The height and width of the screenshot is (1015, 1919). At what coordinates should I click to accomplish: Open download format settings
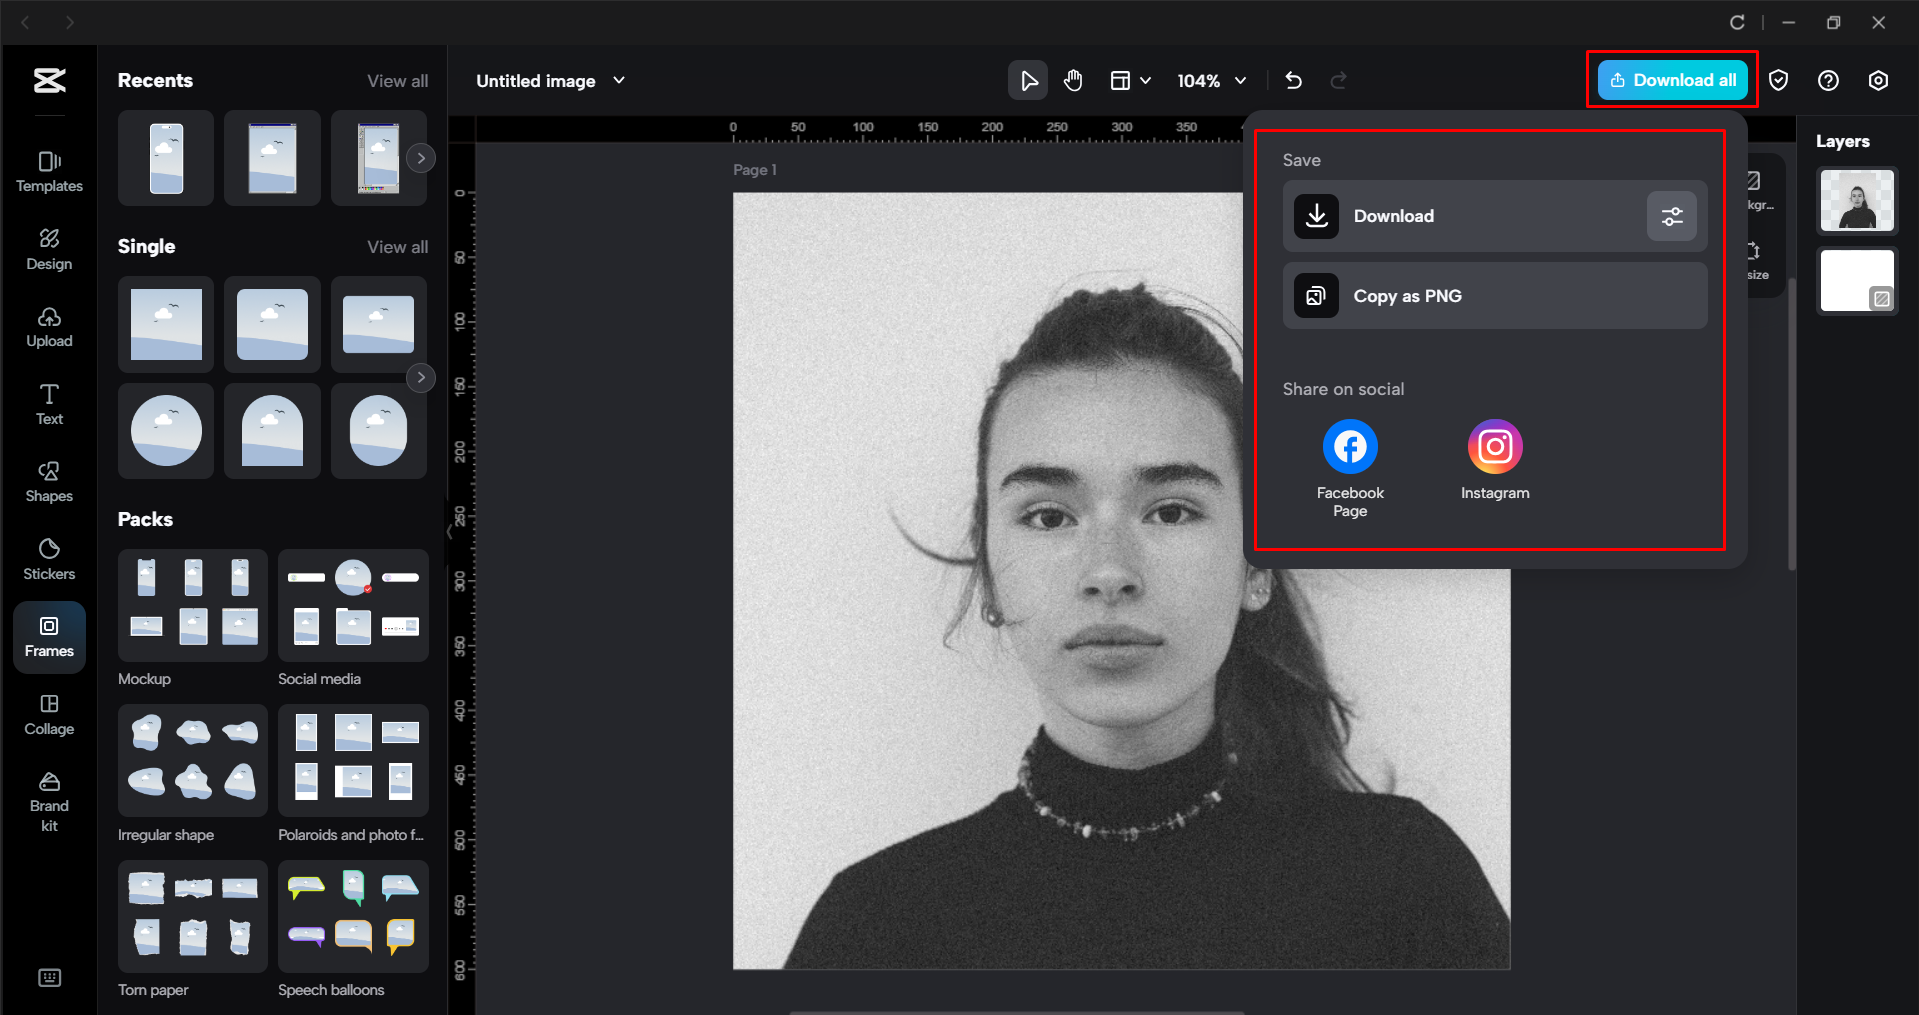[x=1671, y=215]
